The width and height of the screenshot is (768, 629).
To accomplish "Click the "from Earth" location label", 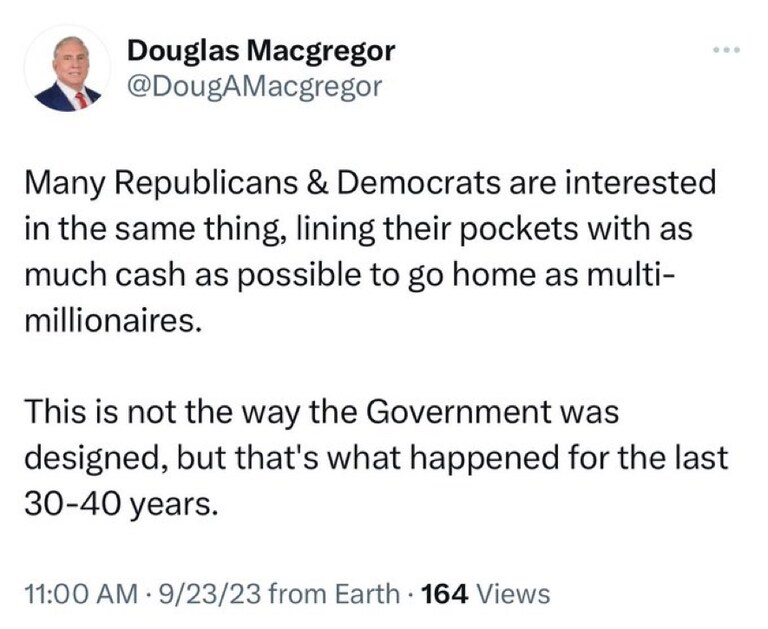I will (x=334, y=594).
